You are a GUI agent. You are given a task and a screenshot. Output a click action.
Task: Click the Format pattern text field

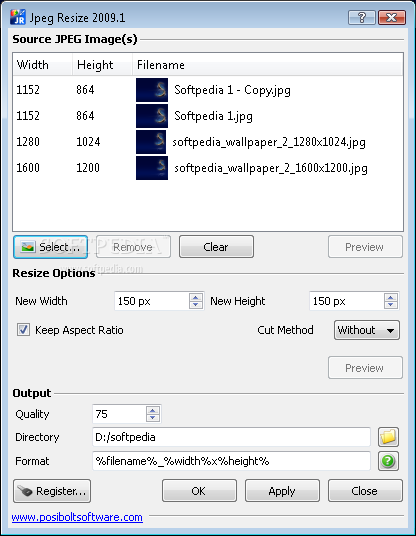pyautogui.click(x=231, y=461)
